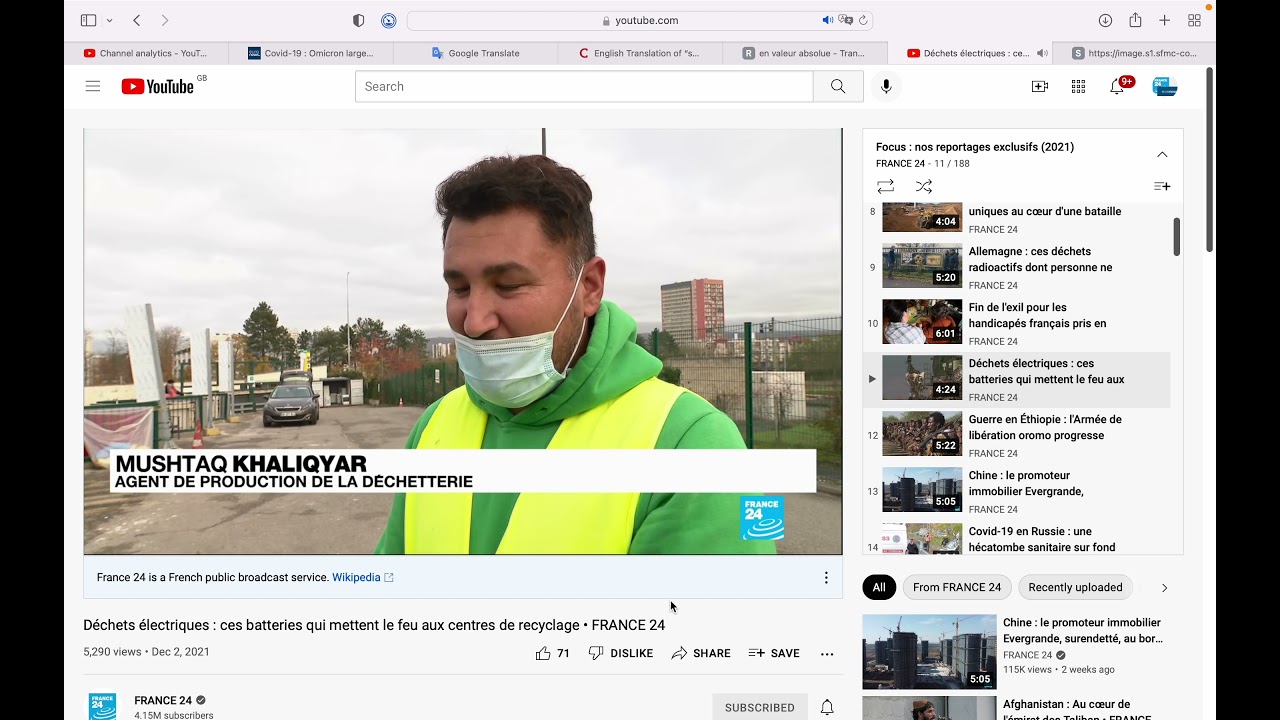Select the 'All' filter chip

pyautogui.click(x=879, y=587)
